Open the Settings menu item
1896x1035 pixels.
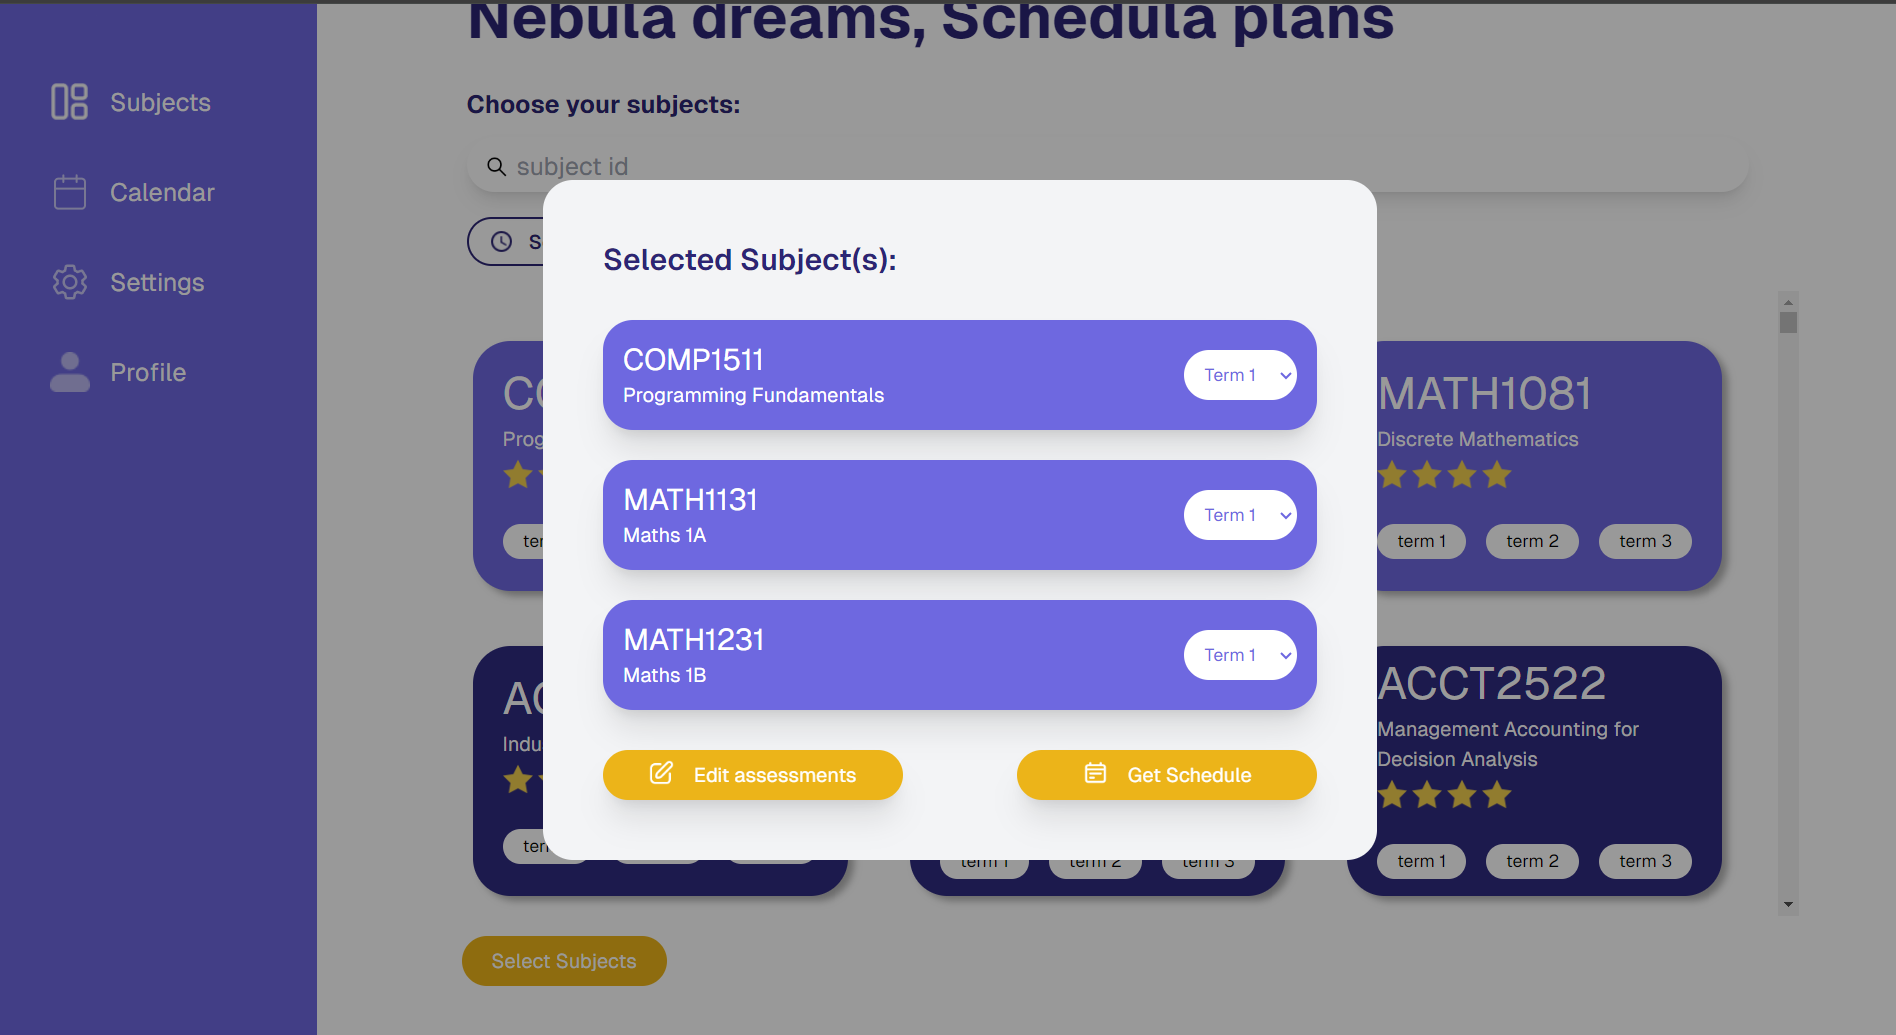(x=157, y=282)
